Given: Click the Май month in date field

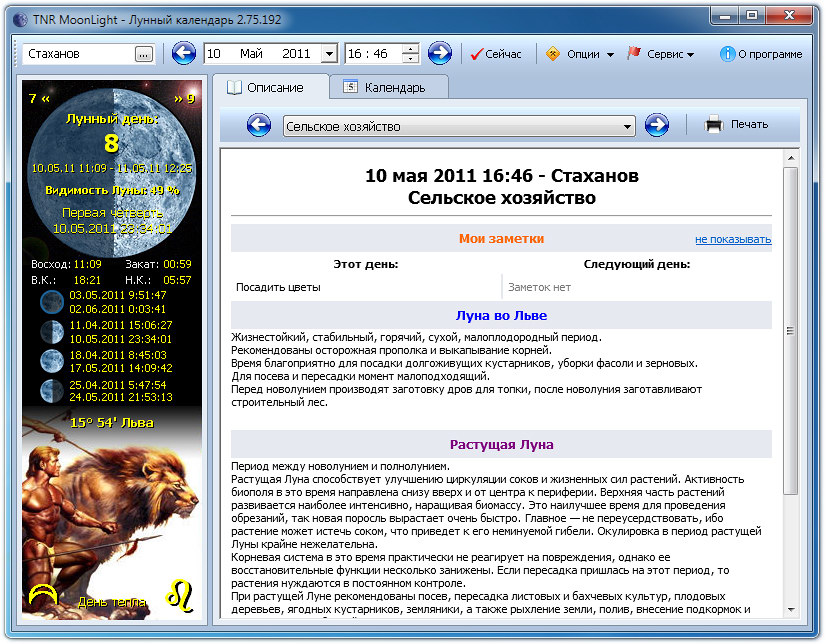Looking at the screenshot, I should pos(251,54).
